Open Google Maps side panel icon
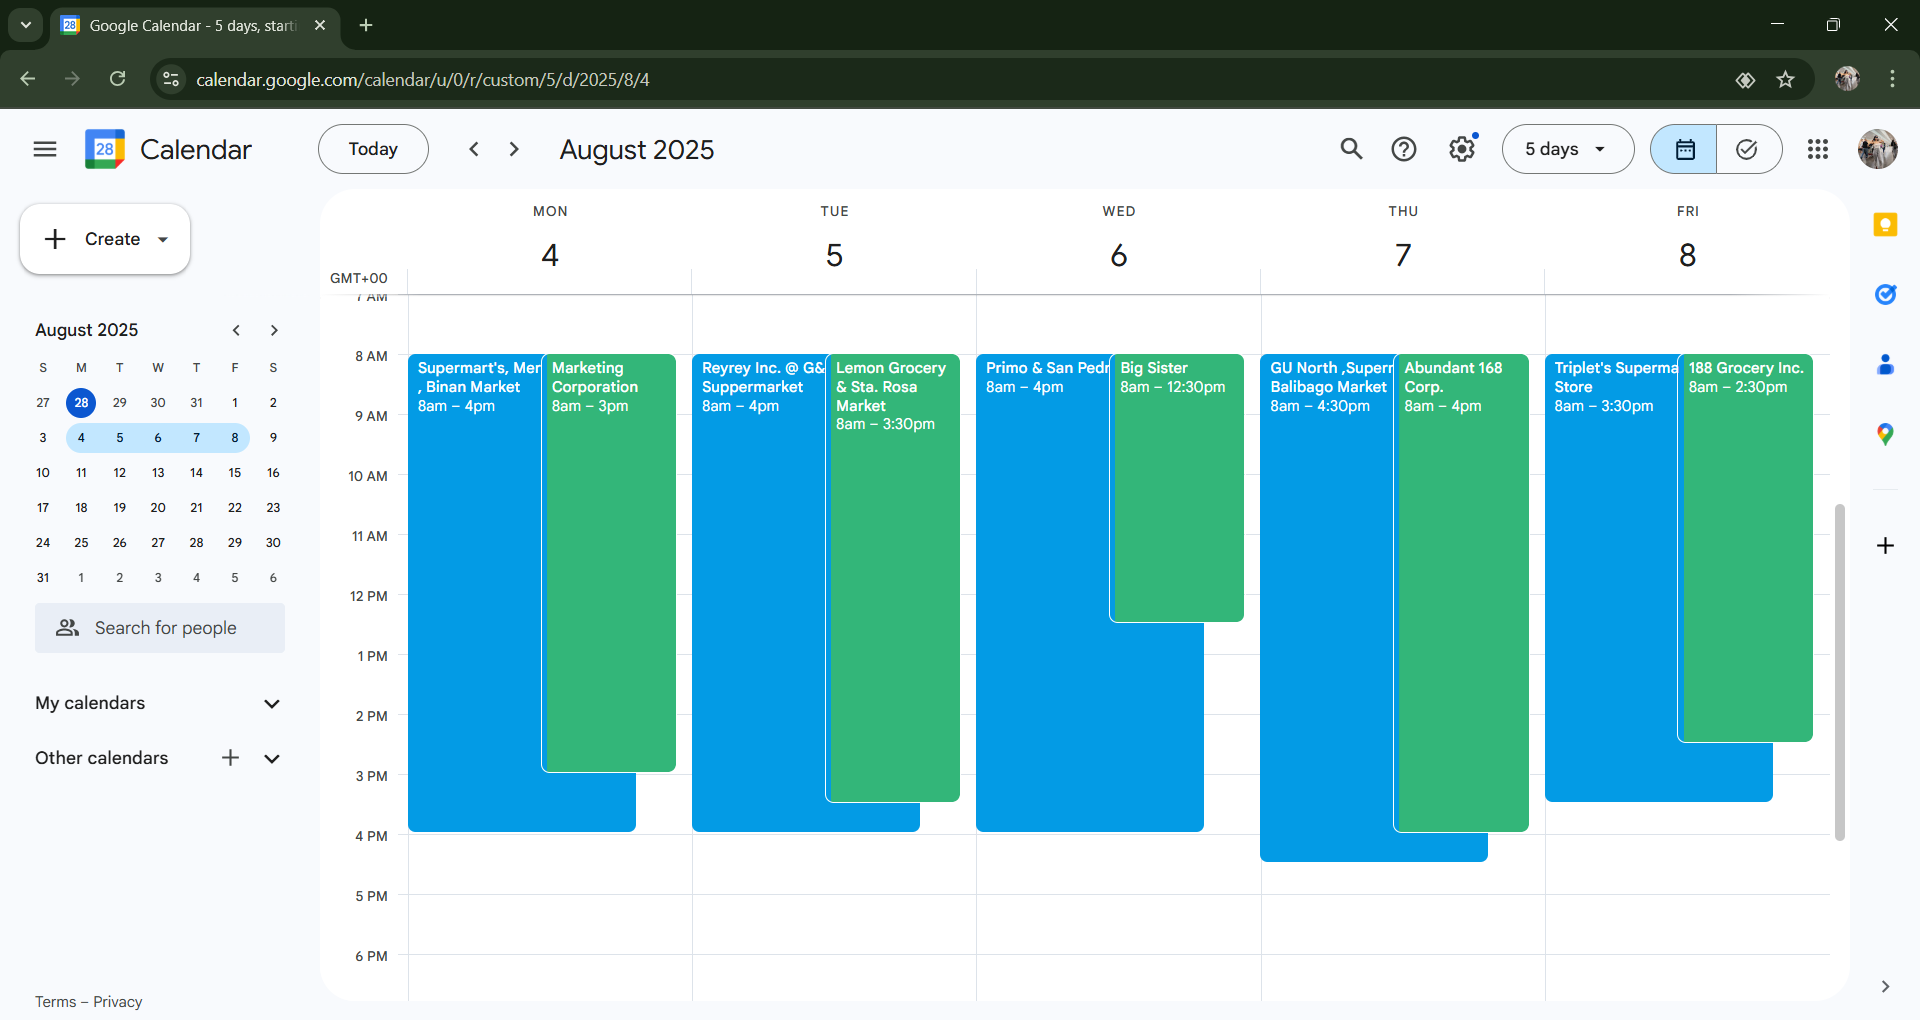Screen dimensions: 1920x1020 [1885, 434]
